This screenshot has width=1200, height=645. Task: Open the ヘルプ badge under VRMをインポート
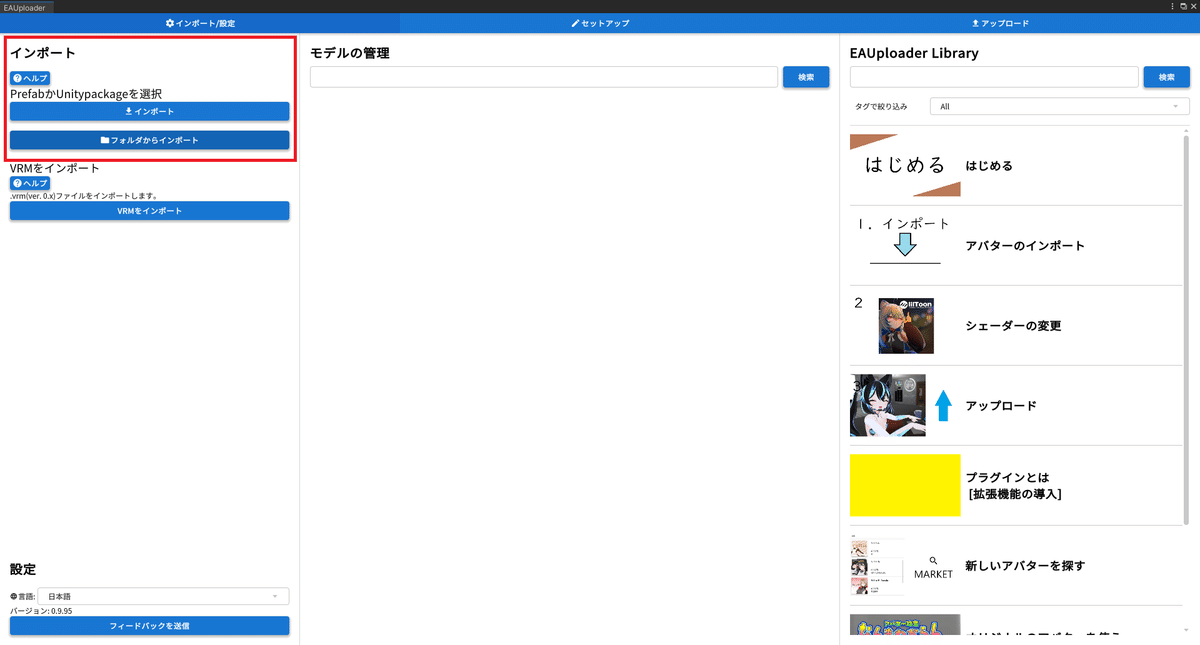[x=30, y=184]
